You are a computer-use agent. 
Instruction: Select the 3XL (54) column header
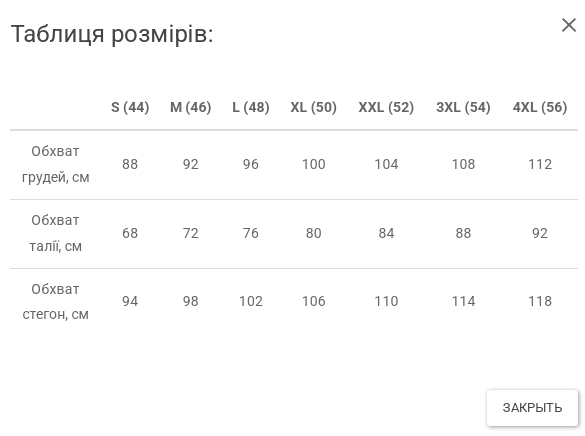(x=463, y=107)
